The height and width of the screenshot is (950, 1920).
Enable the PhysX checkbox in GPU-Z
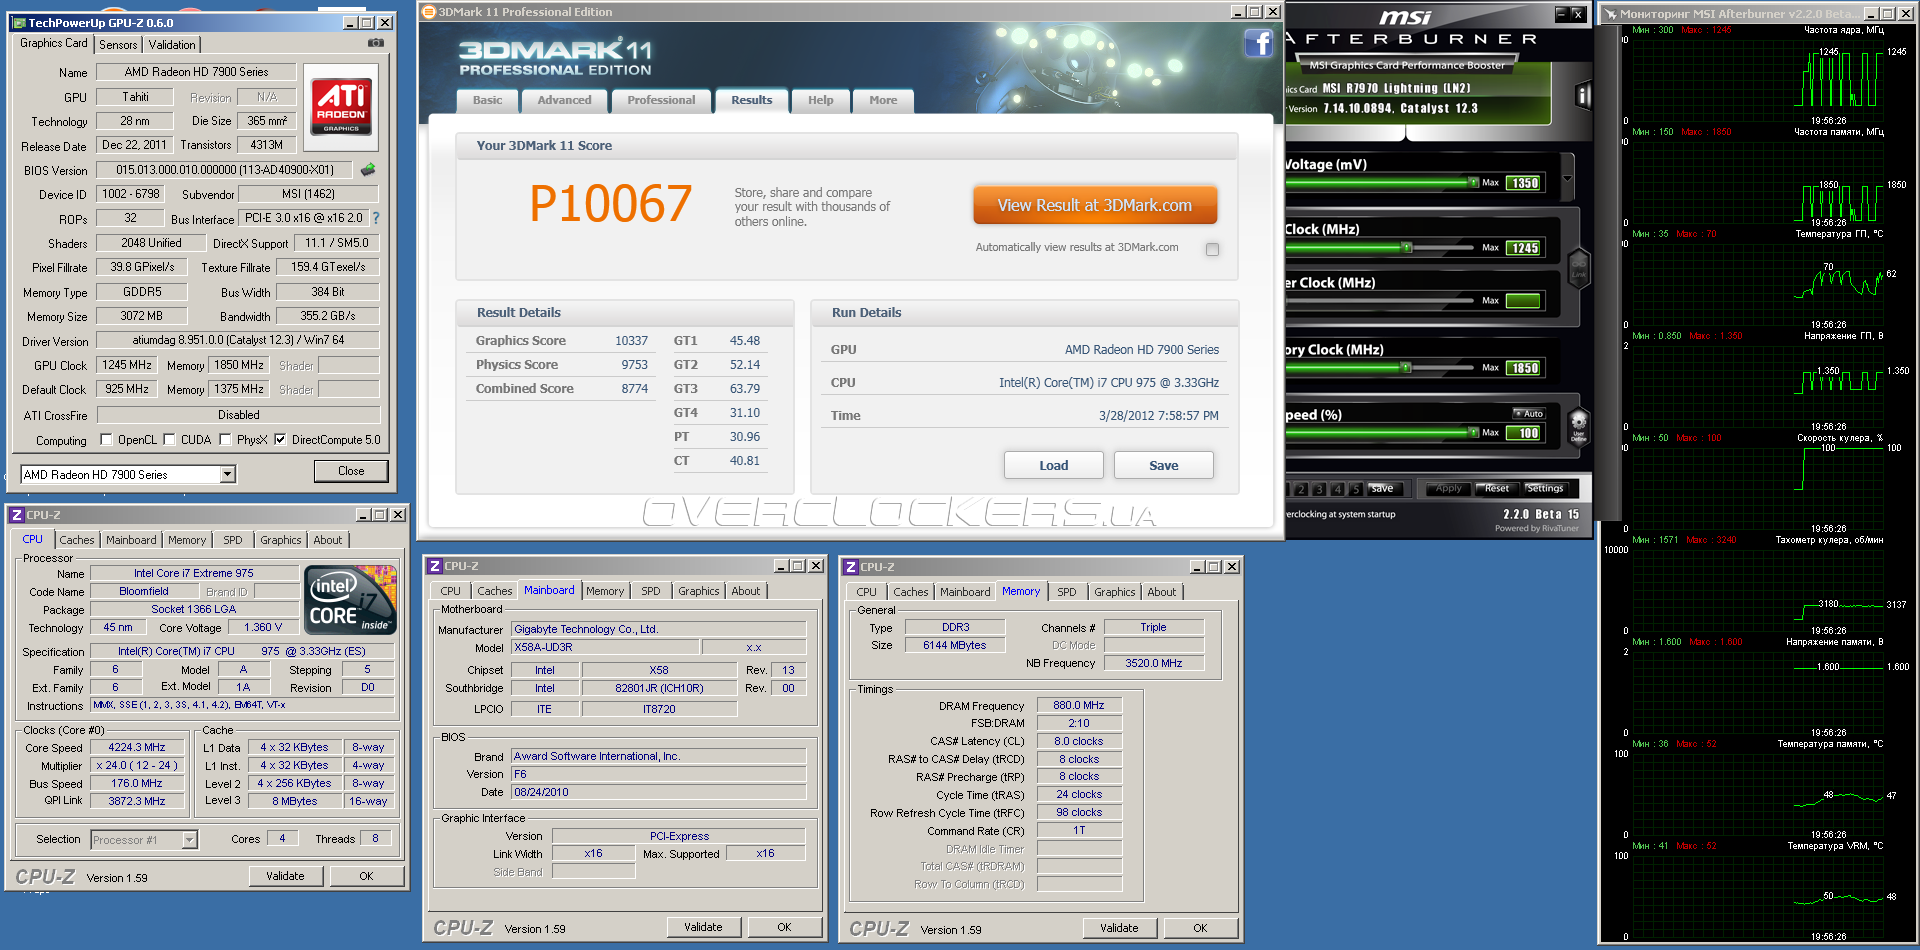225,439
